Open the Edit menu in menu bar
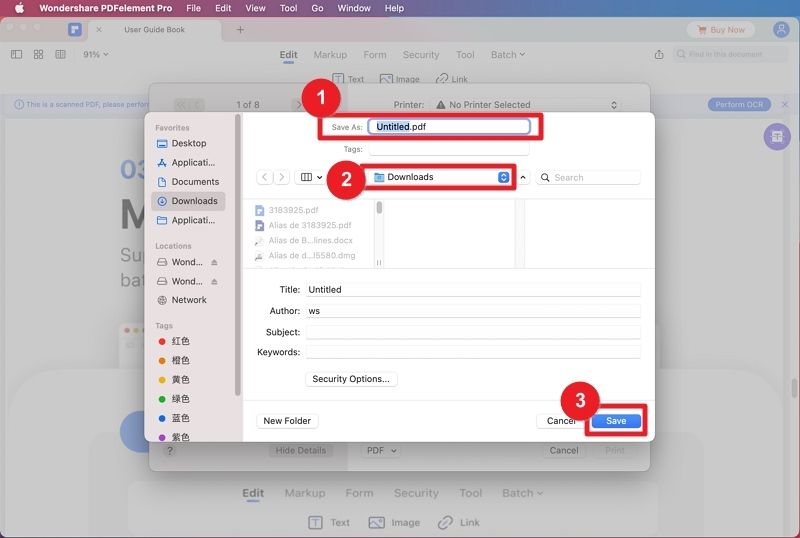The height and width of the screenshot is (538, 800). tap(223, 8)
